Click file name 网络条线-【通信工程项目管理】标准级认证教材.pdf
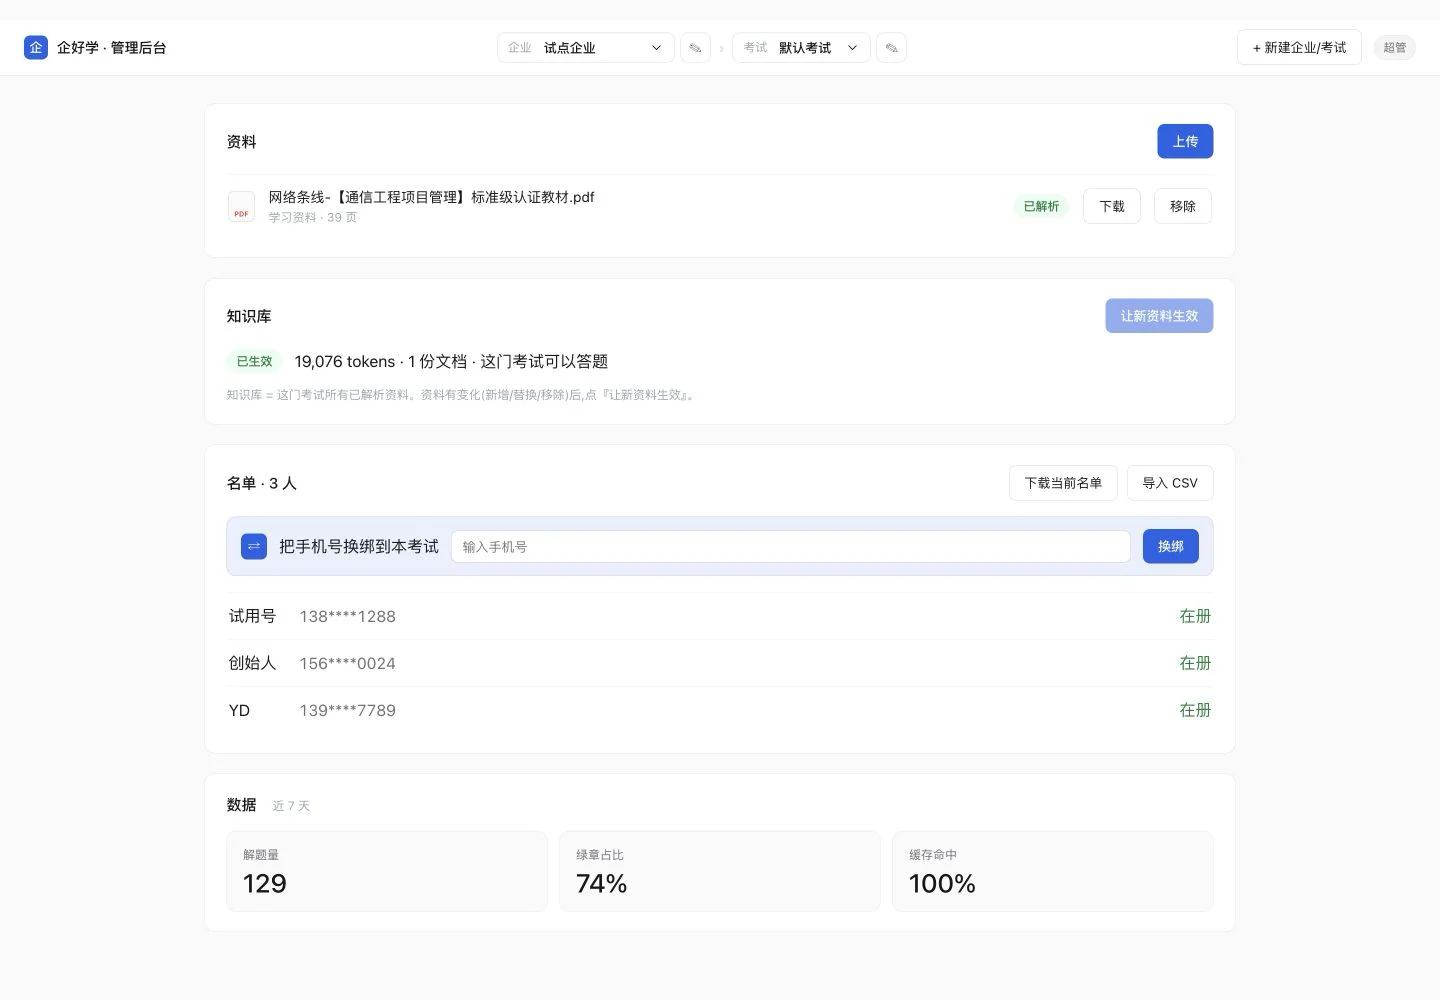This screenshot has width=1440, height=1000. 431,197
